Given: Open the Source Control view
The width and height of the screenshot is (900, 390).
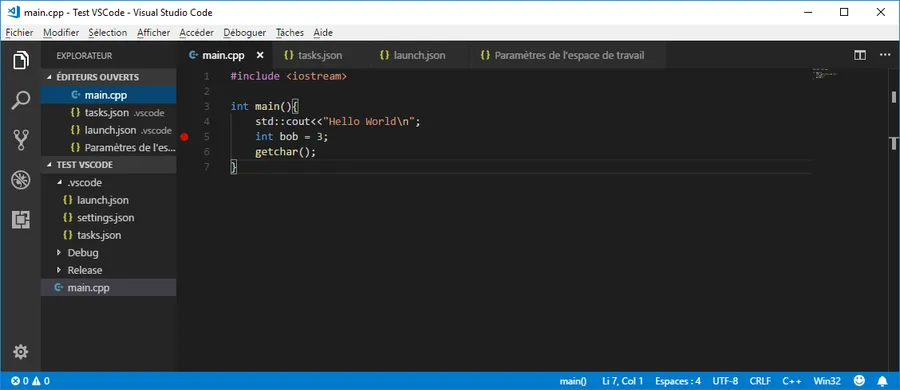Looking at the screenshot, I should tap(21, 140).
